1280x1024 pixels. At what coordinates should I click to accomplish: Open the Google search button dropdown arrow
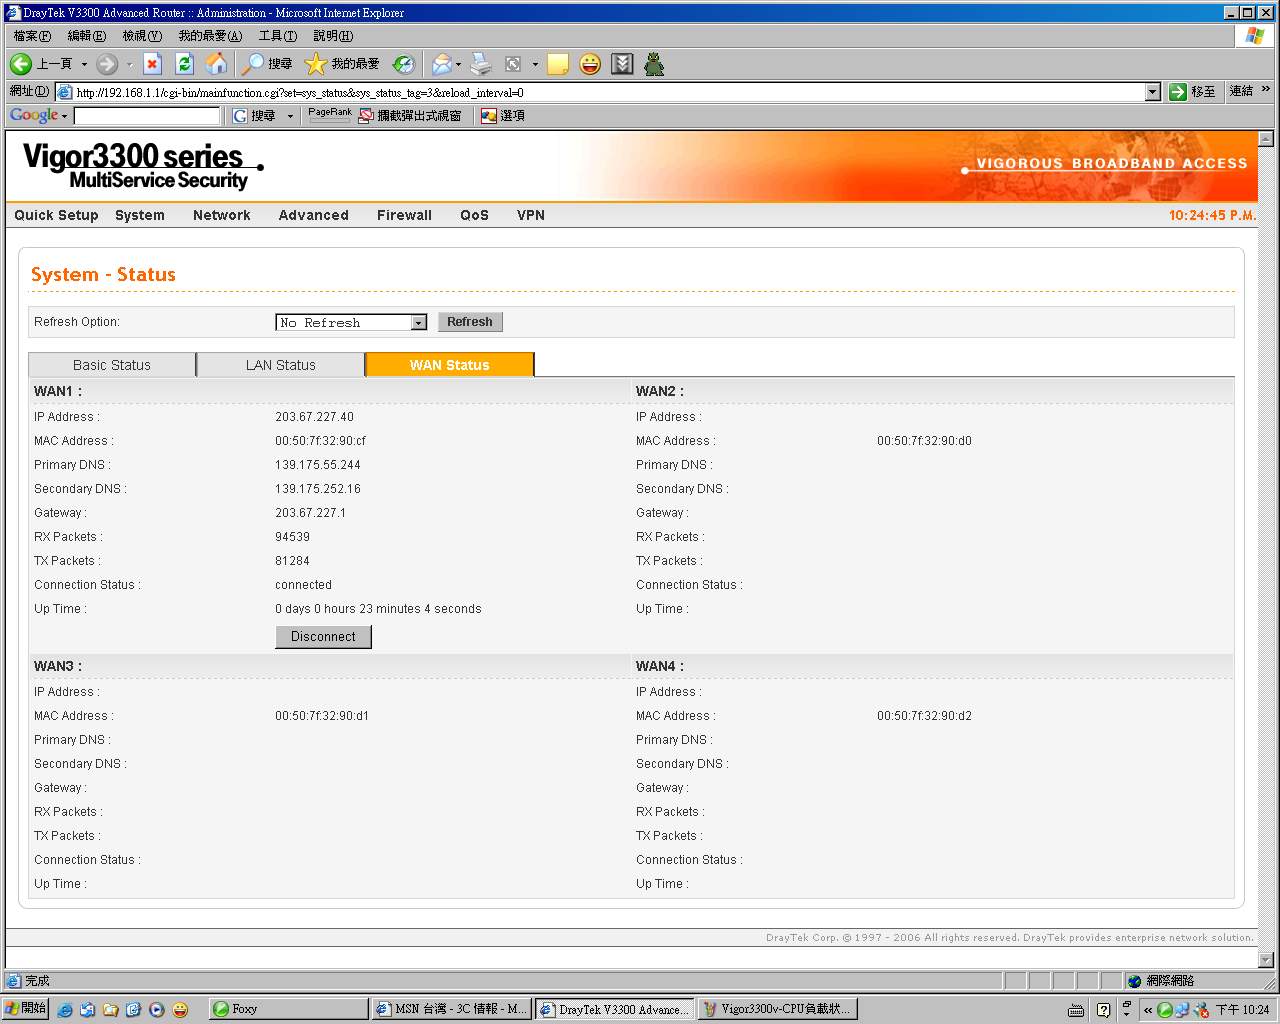(x=290, y=116)
